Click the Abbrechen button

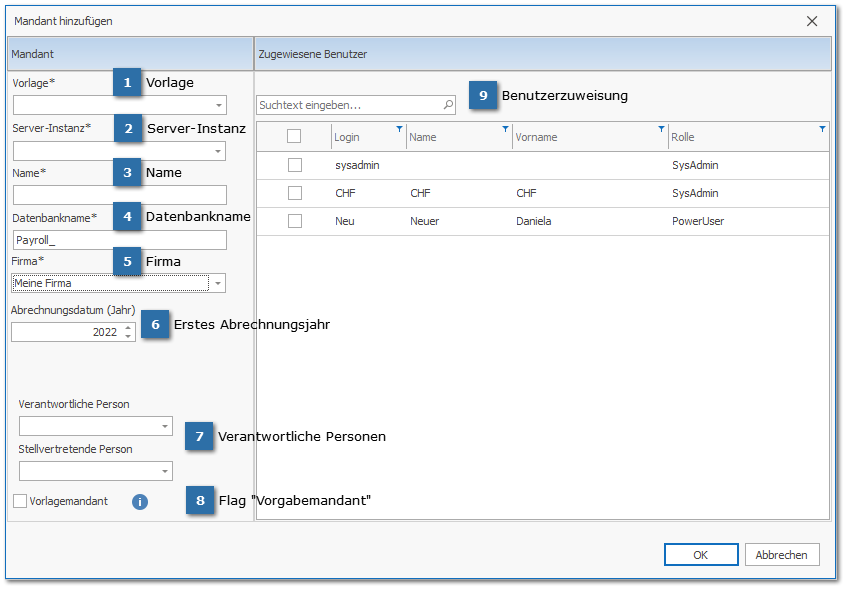point(782,555)
